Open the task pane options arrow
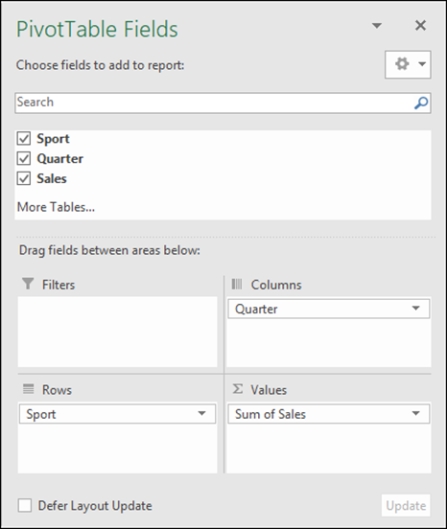The width and height of the screenshot is (447, 529). (x=376, y=25)
